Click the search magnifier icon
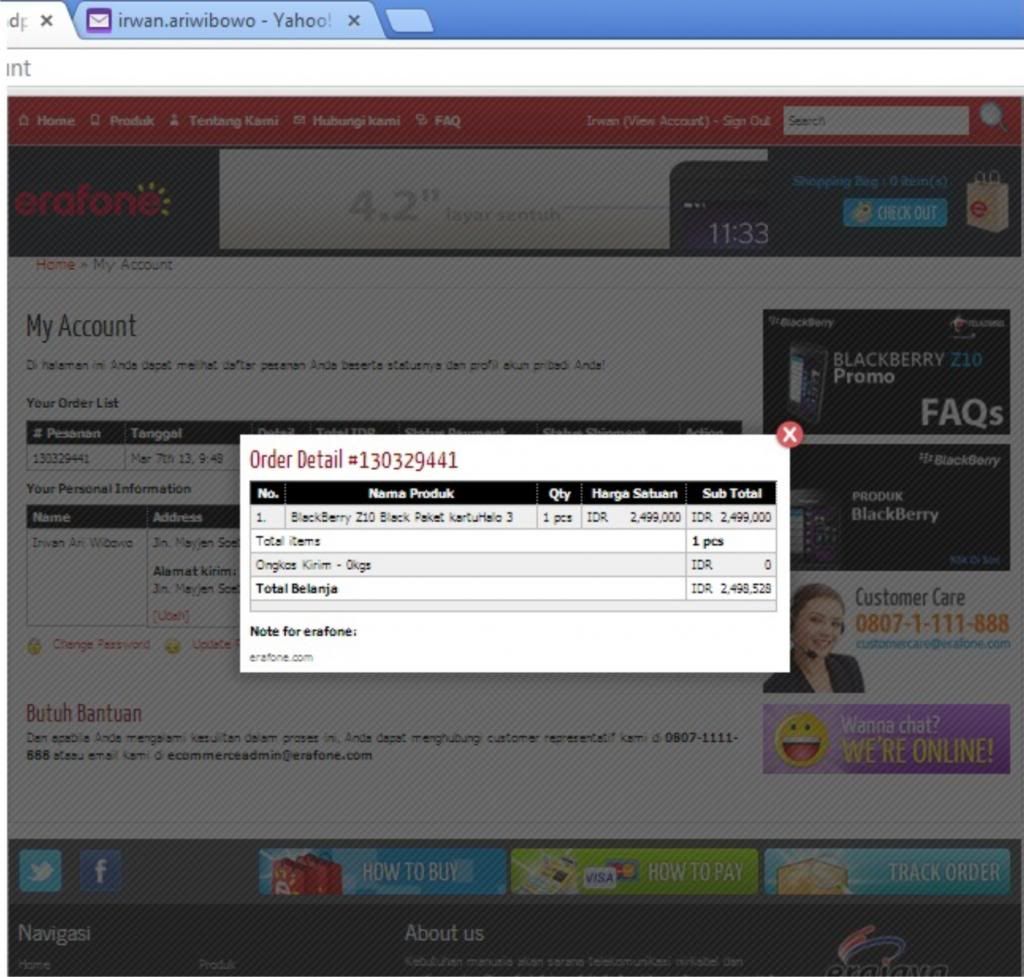 pos(994,118)
